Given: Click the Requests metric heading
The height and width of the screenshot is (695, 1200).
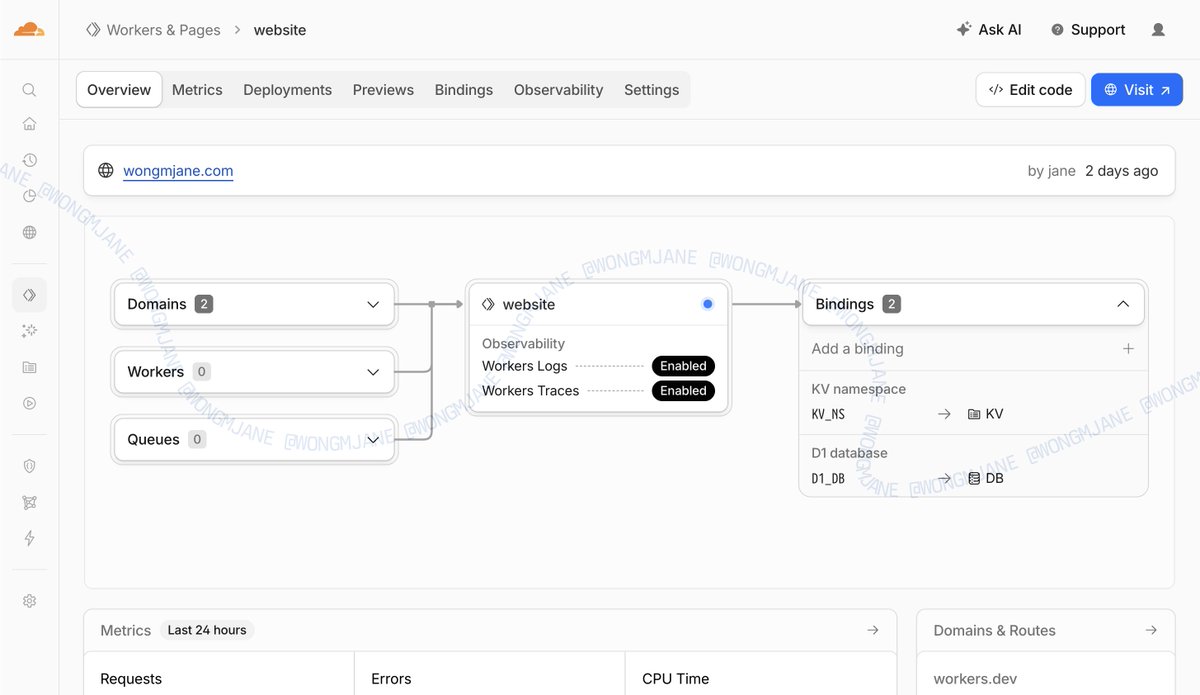Looking at the screenshot, I should (x=131, y=679).
